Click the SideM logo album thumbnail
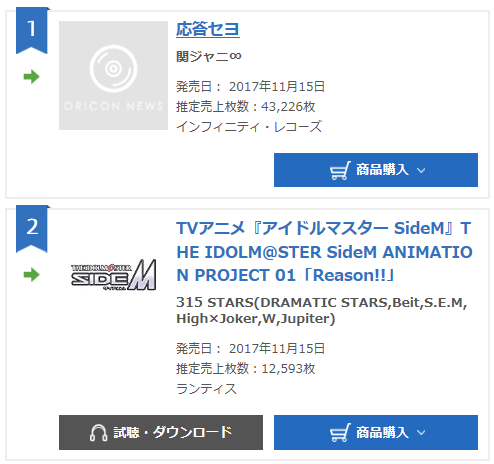Image resolution: width=494 pixels, height=464 pixels. [113, 275]
